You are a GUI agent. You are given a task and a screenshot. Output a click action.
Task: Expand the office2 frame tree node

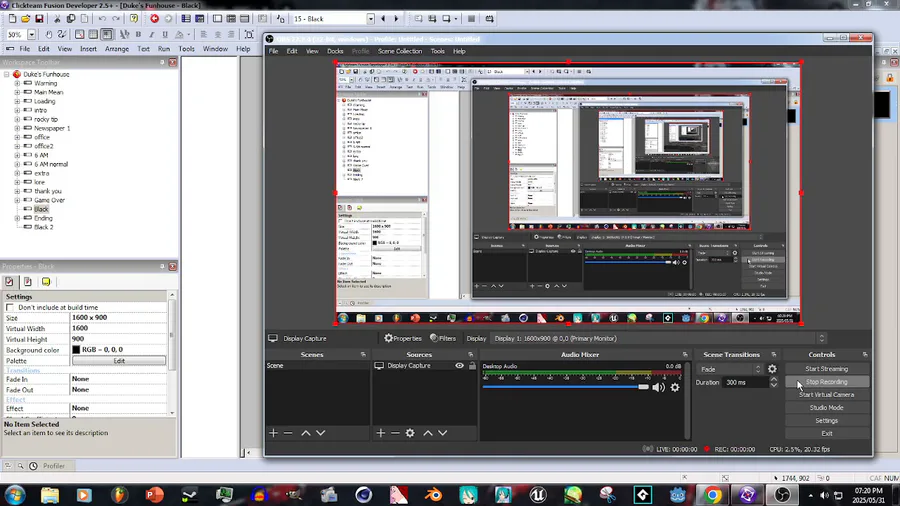(x=17, y=146)
